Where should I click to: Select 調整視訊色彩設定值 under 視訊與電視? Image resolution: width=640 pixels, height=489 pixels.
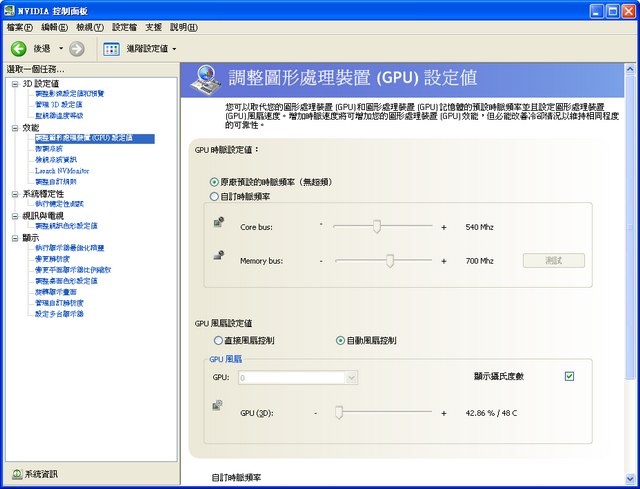pos(66,226)
